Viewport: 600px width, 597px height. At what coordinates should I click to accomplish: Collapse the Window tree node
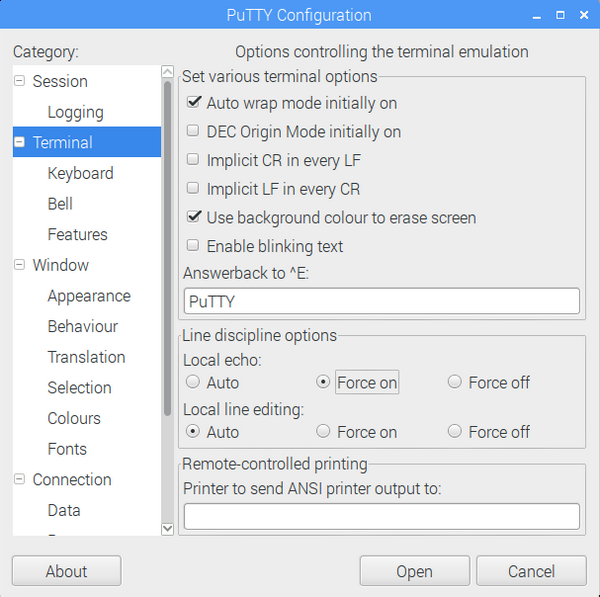19,264
